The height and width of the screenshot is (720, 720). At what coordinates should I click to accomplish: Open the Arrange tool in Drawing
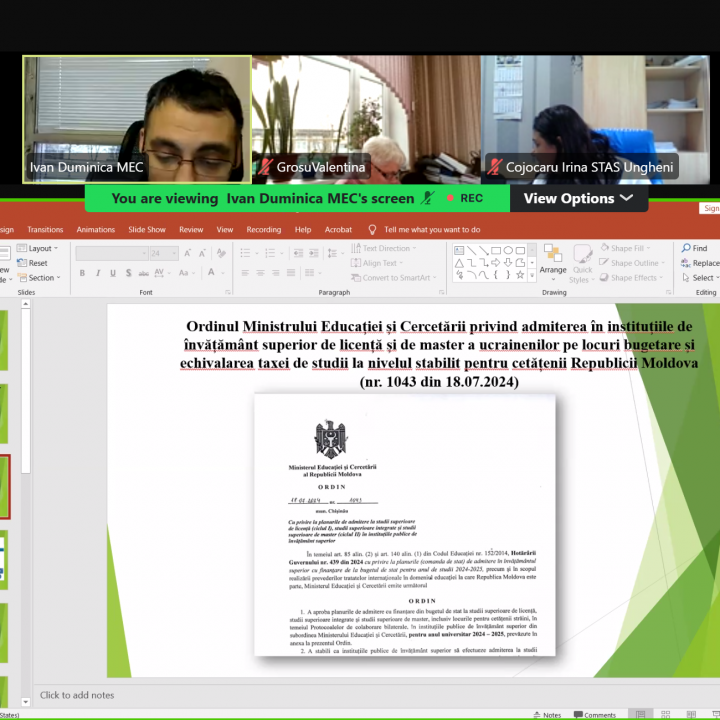[x=553, y=259]
